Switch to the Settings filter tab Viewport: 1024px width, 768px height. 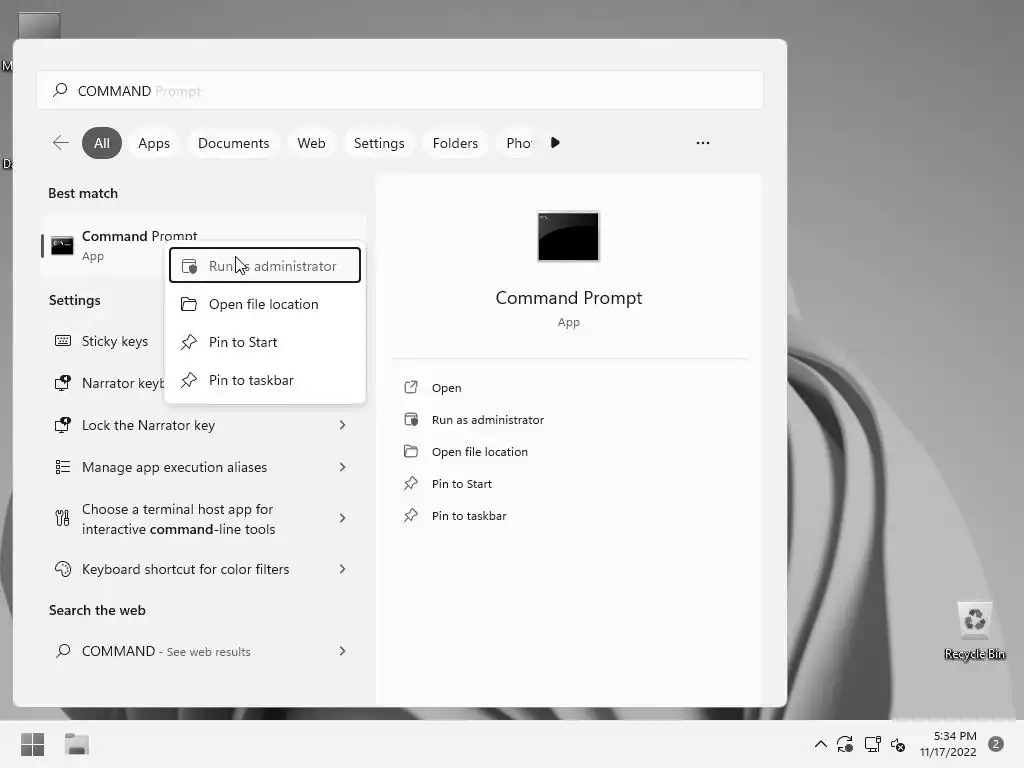tap(379, 143)
